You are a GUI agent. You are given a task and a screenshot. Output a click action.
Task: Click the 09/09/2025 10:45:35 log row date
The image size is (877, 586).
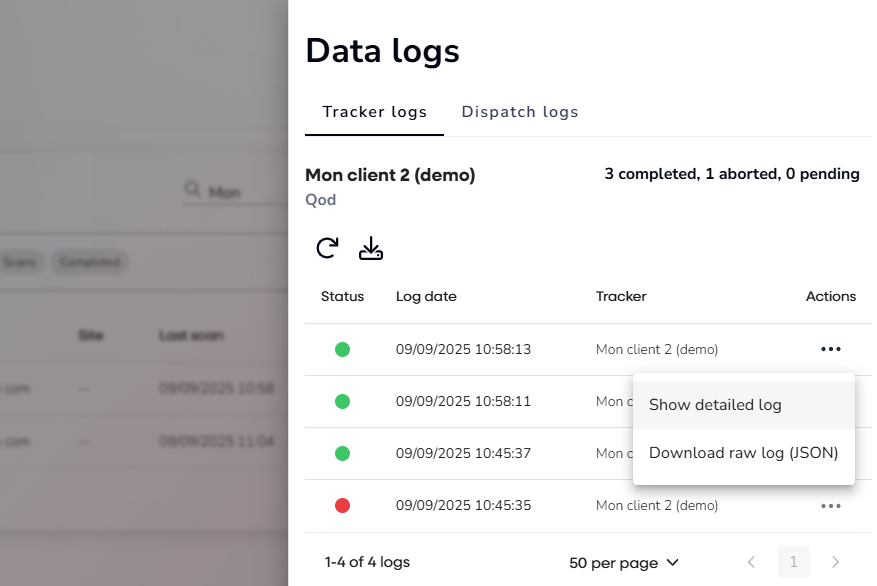[463, 506]
